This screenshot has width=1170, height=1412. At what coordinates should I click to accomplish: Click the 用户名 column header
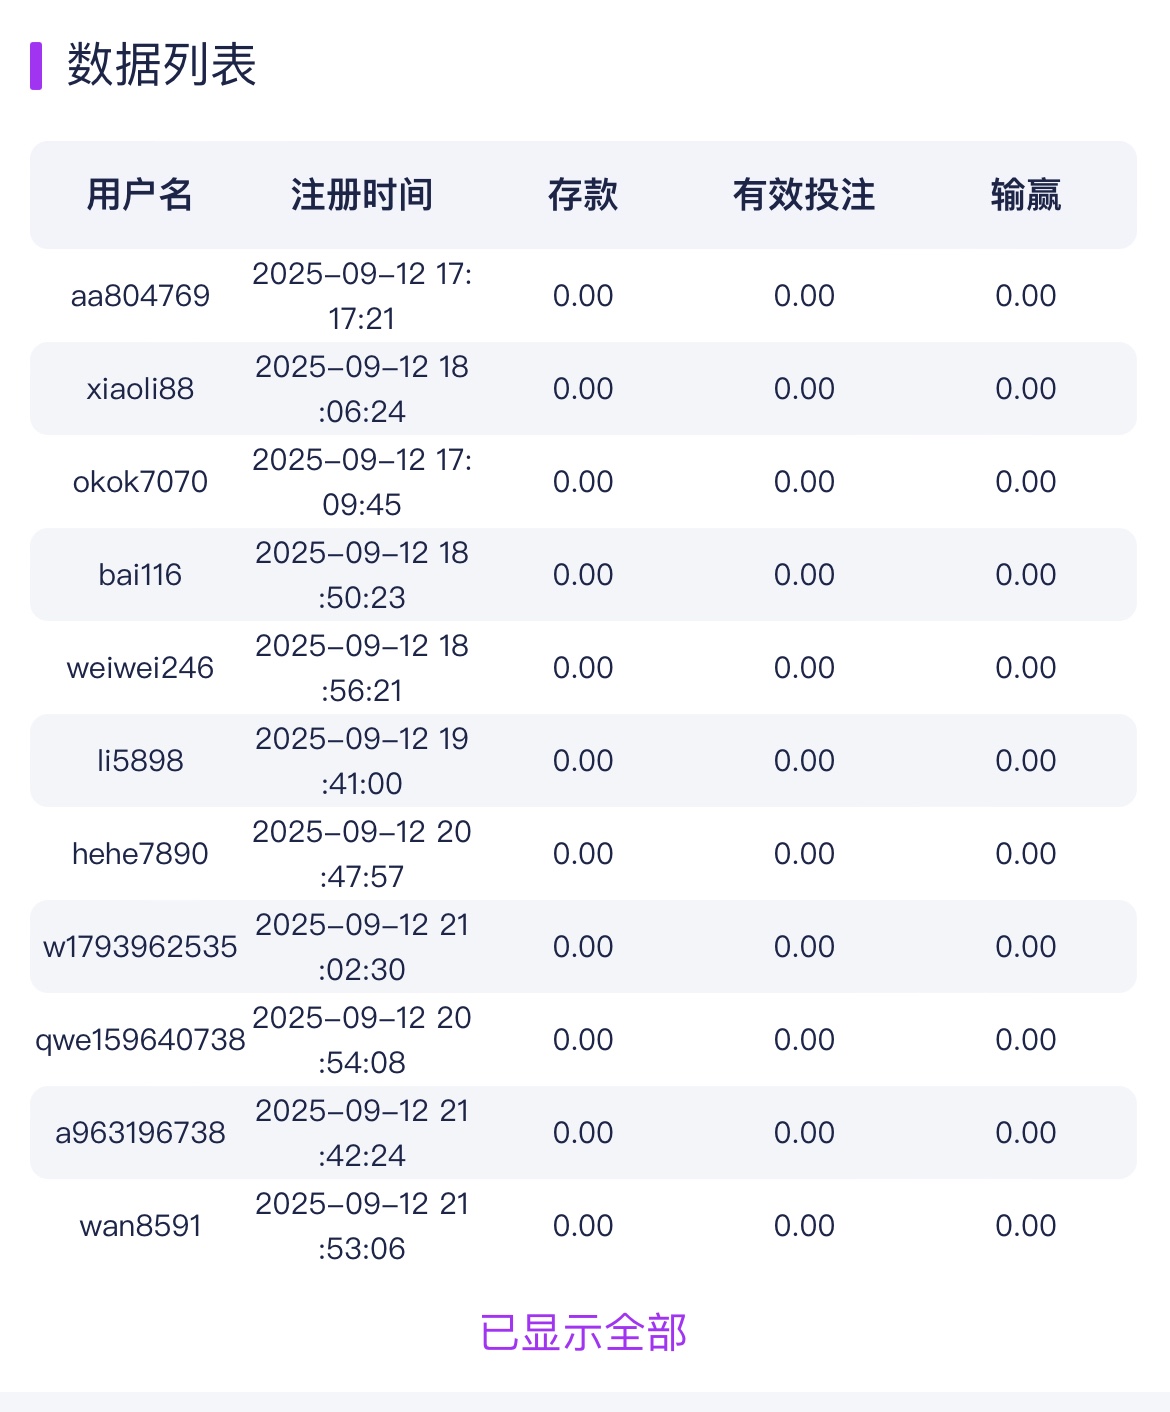click(x=140, y=195)
